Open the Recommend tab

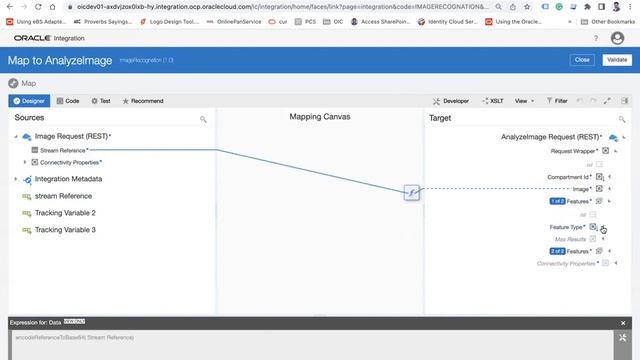click(x=143, y=101)
